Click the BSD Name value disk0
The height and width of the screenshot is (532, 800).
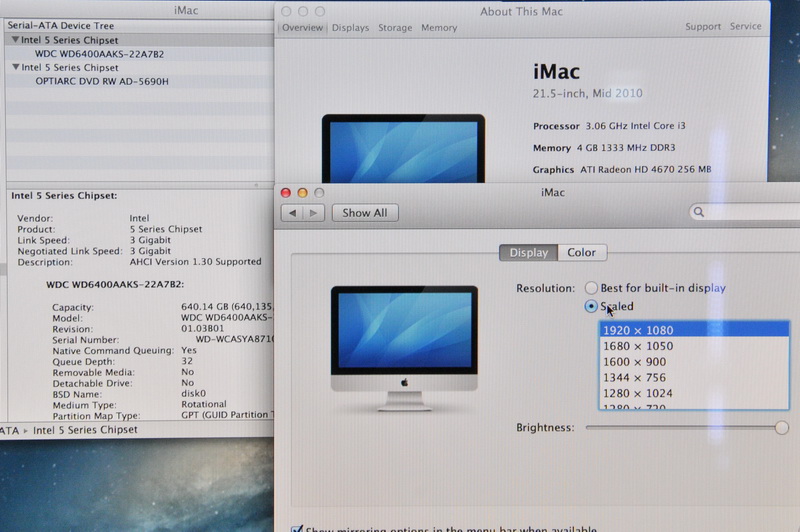193,393
